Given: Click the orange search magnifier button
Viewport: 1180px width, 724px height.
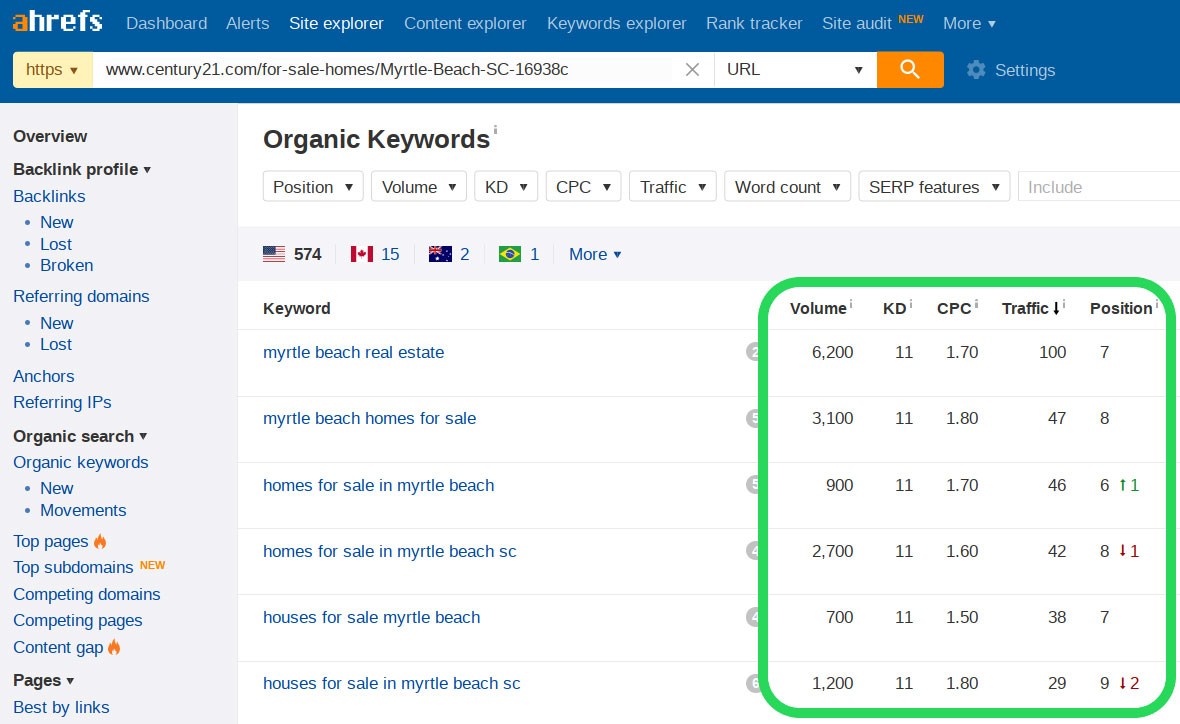Looking at the screenshot, I should [x=909, y=69].
